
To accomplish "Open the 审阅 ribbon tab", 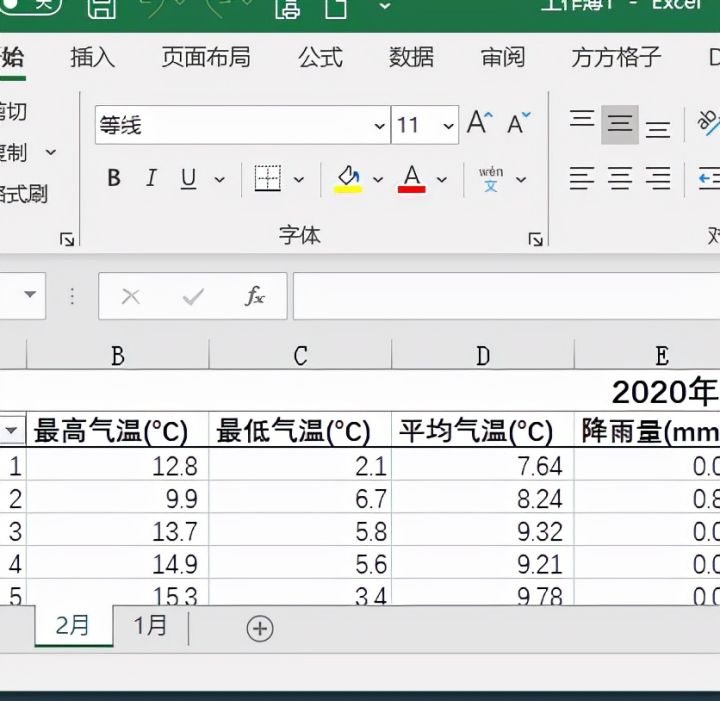I will point(503,58).
